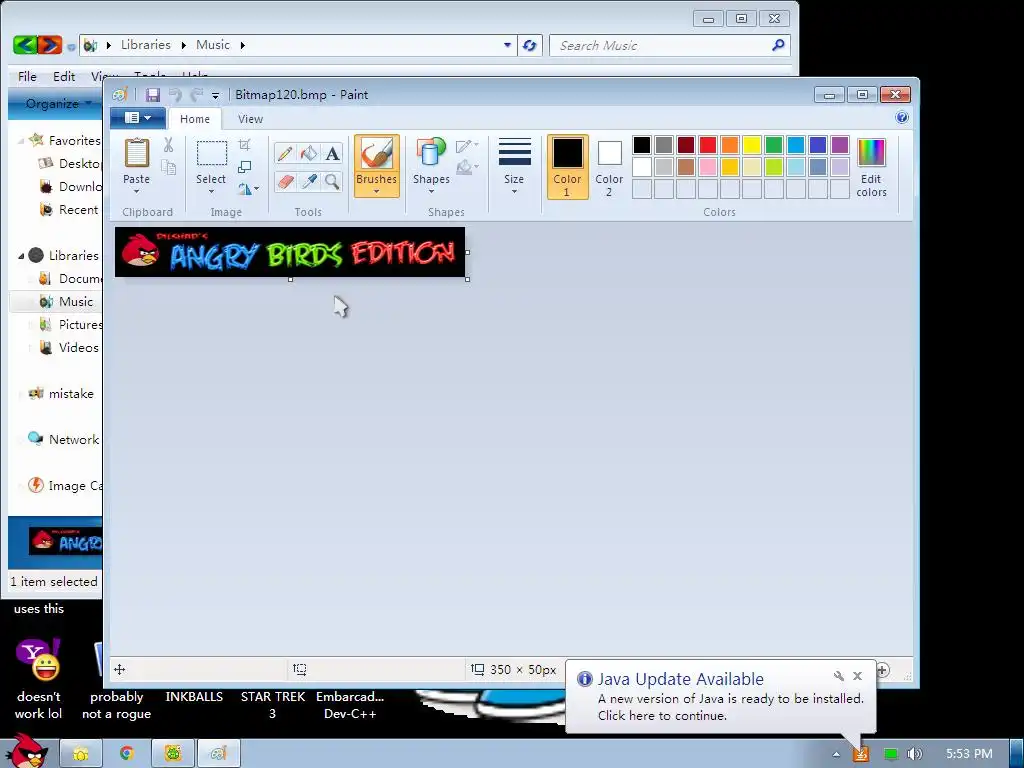
Task: Open notification options wrench icon
Action: (839, 676)
